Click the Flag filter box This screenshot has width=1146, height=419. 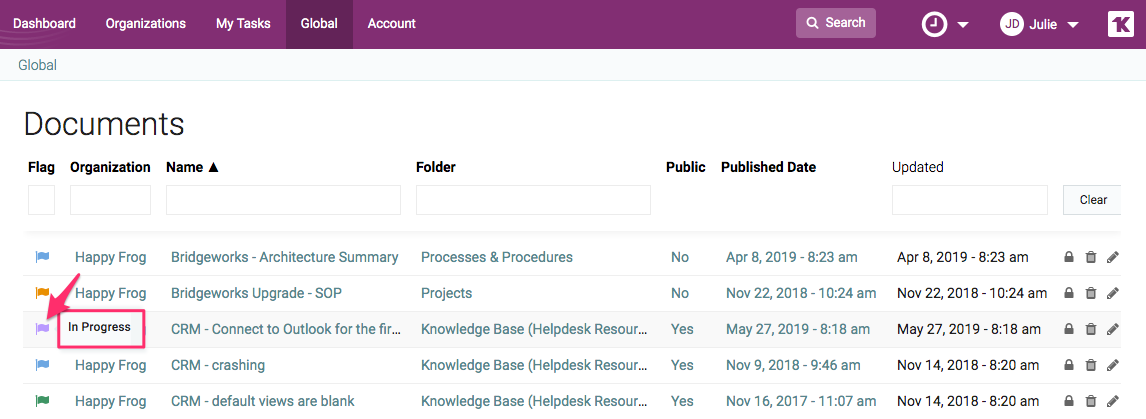42,200
